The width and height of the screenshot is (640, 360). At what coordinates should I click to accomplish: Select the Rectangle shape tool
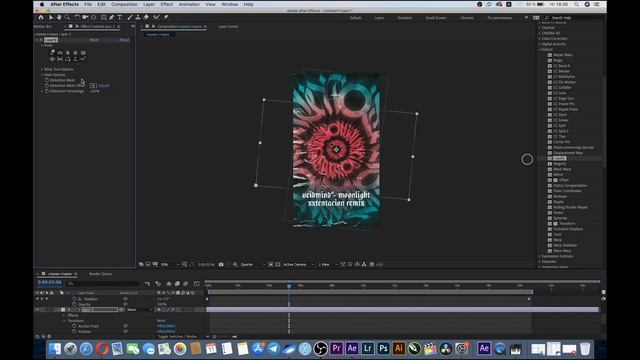tap(104, 18)
